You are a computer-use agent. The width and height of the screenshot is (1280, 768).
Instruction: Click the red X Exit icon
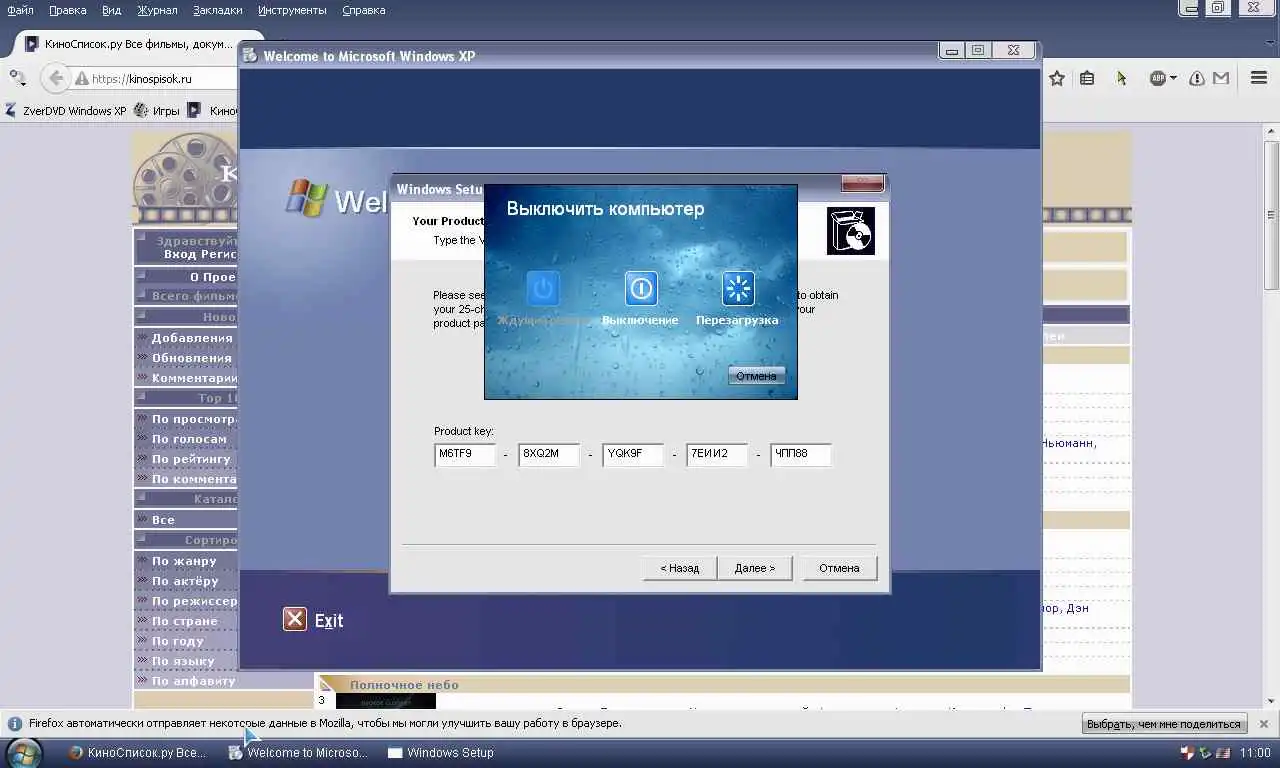click(x=295, y=619)
